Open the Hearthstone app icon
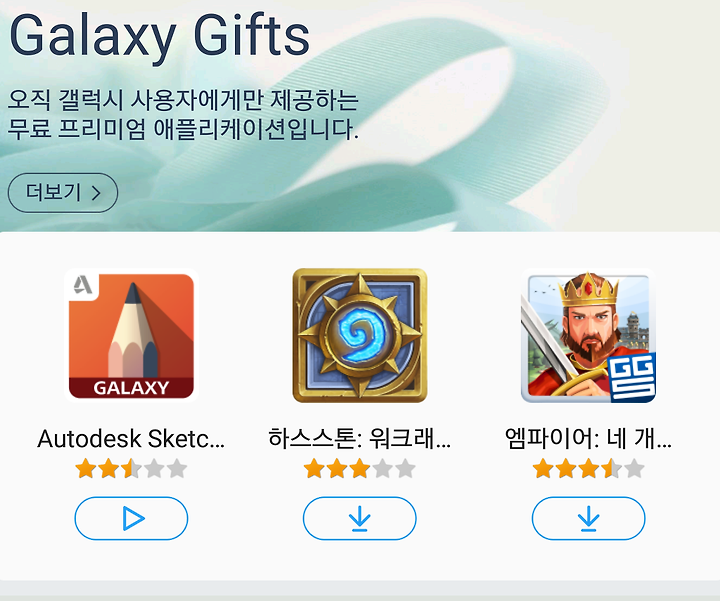Viewport: 720px width, 601px height. [x=360, y=336]
